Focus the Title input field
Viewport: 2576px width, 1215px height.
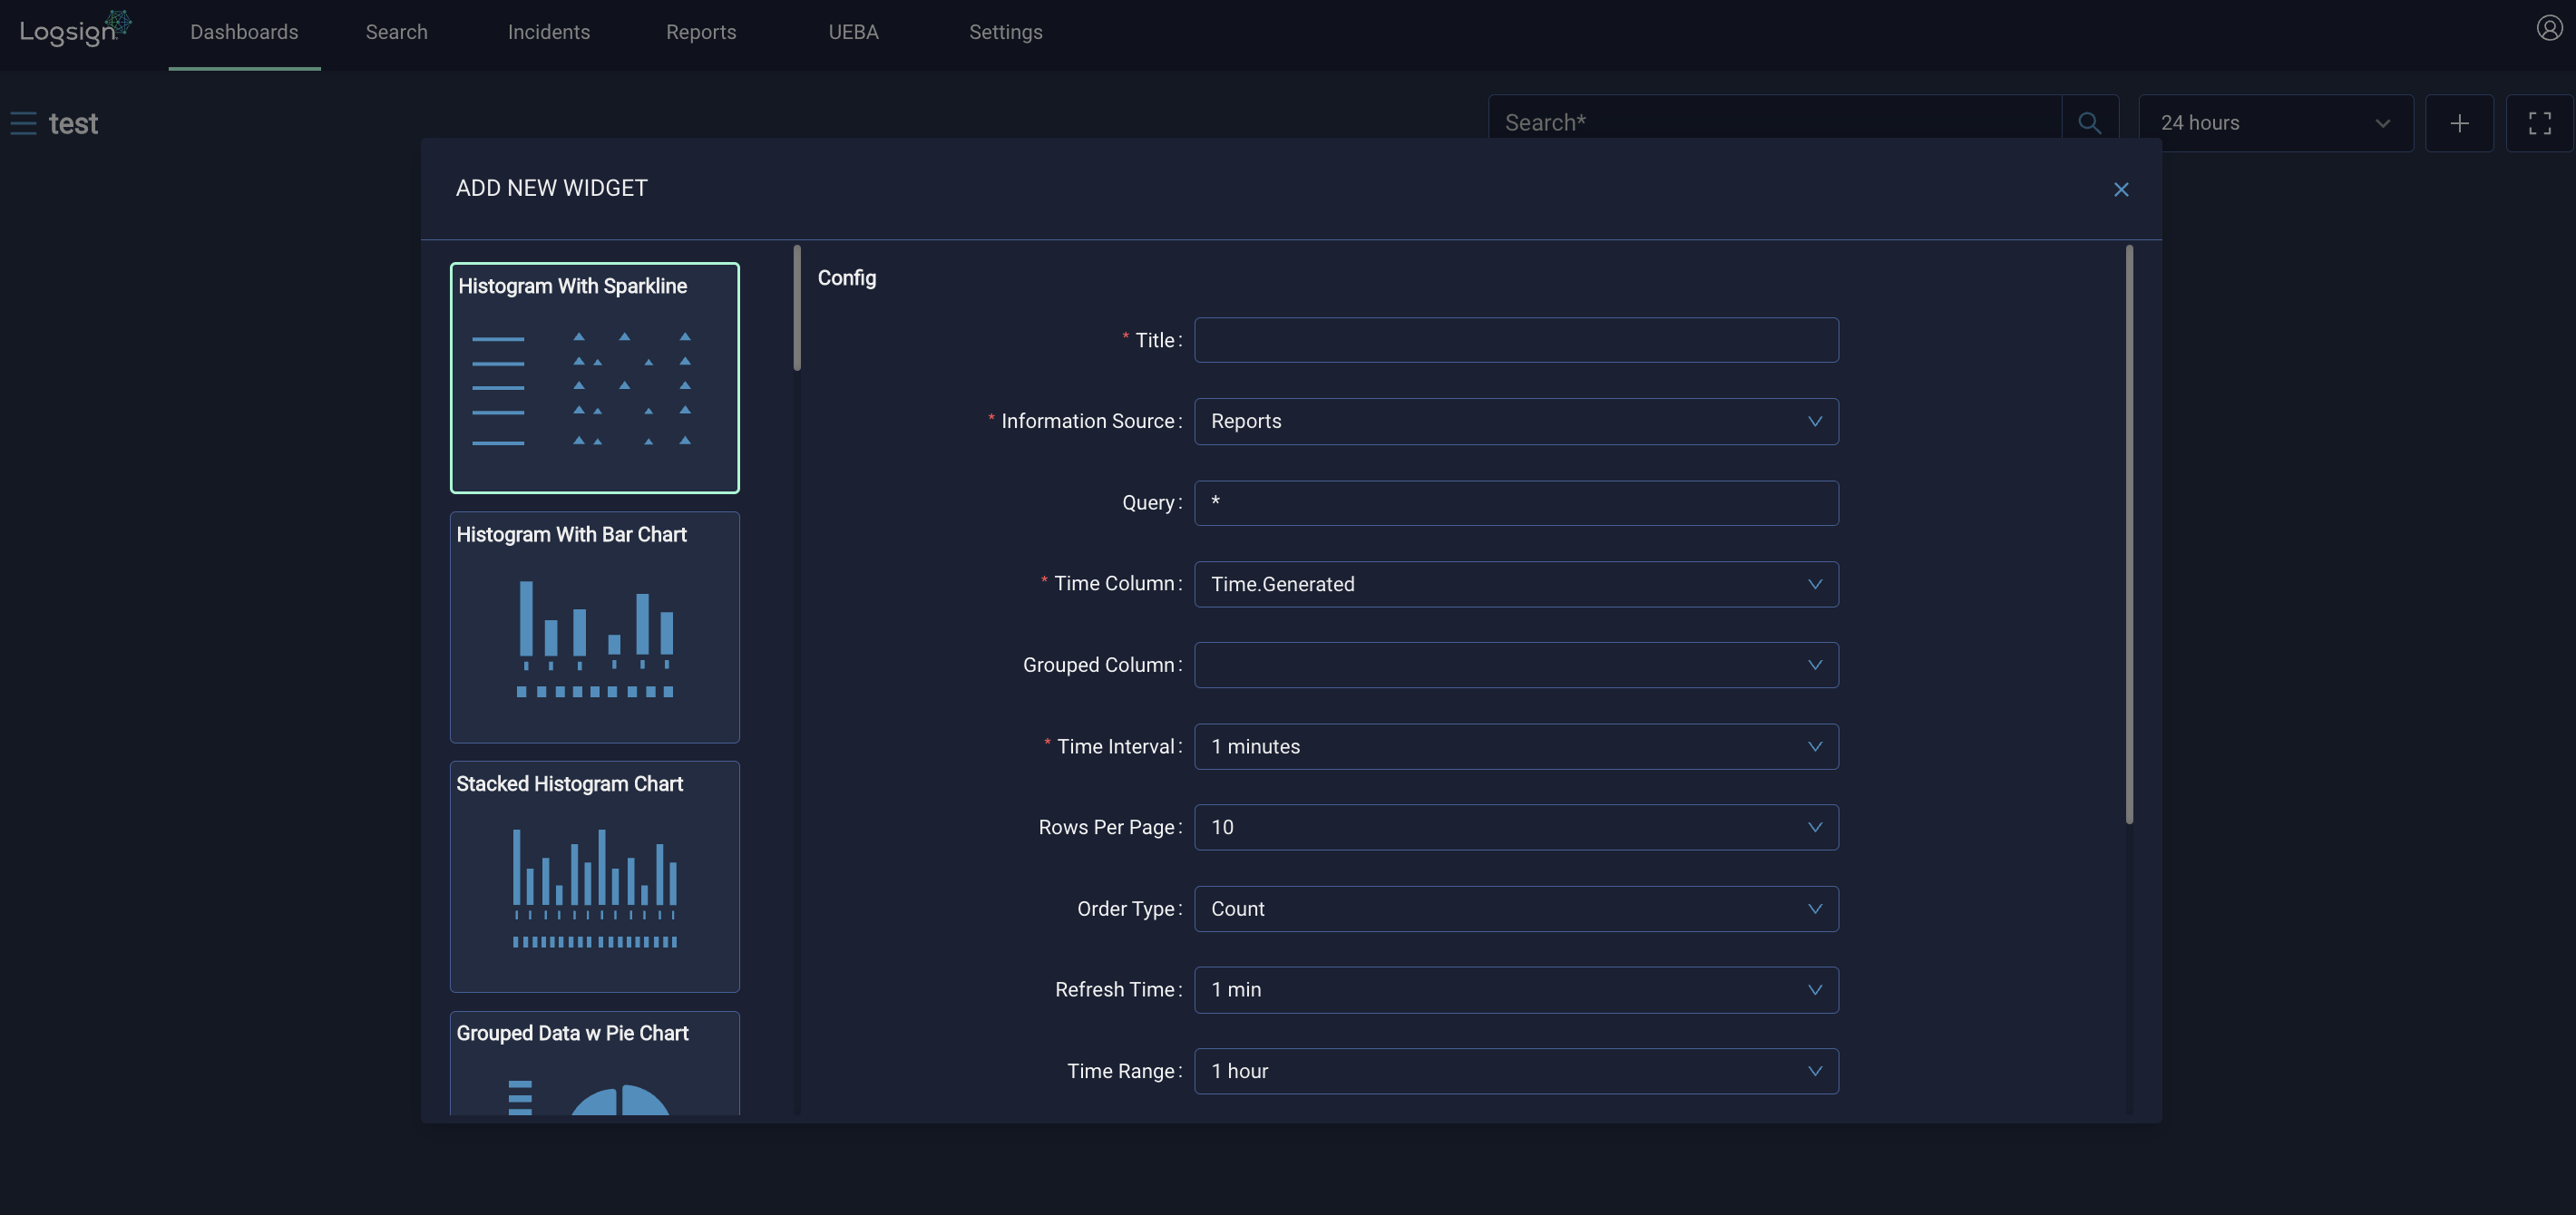[x=1516, y=340]
